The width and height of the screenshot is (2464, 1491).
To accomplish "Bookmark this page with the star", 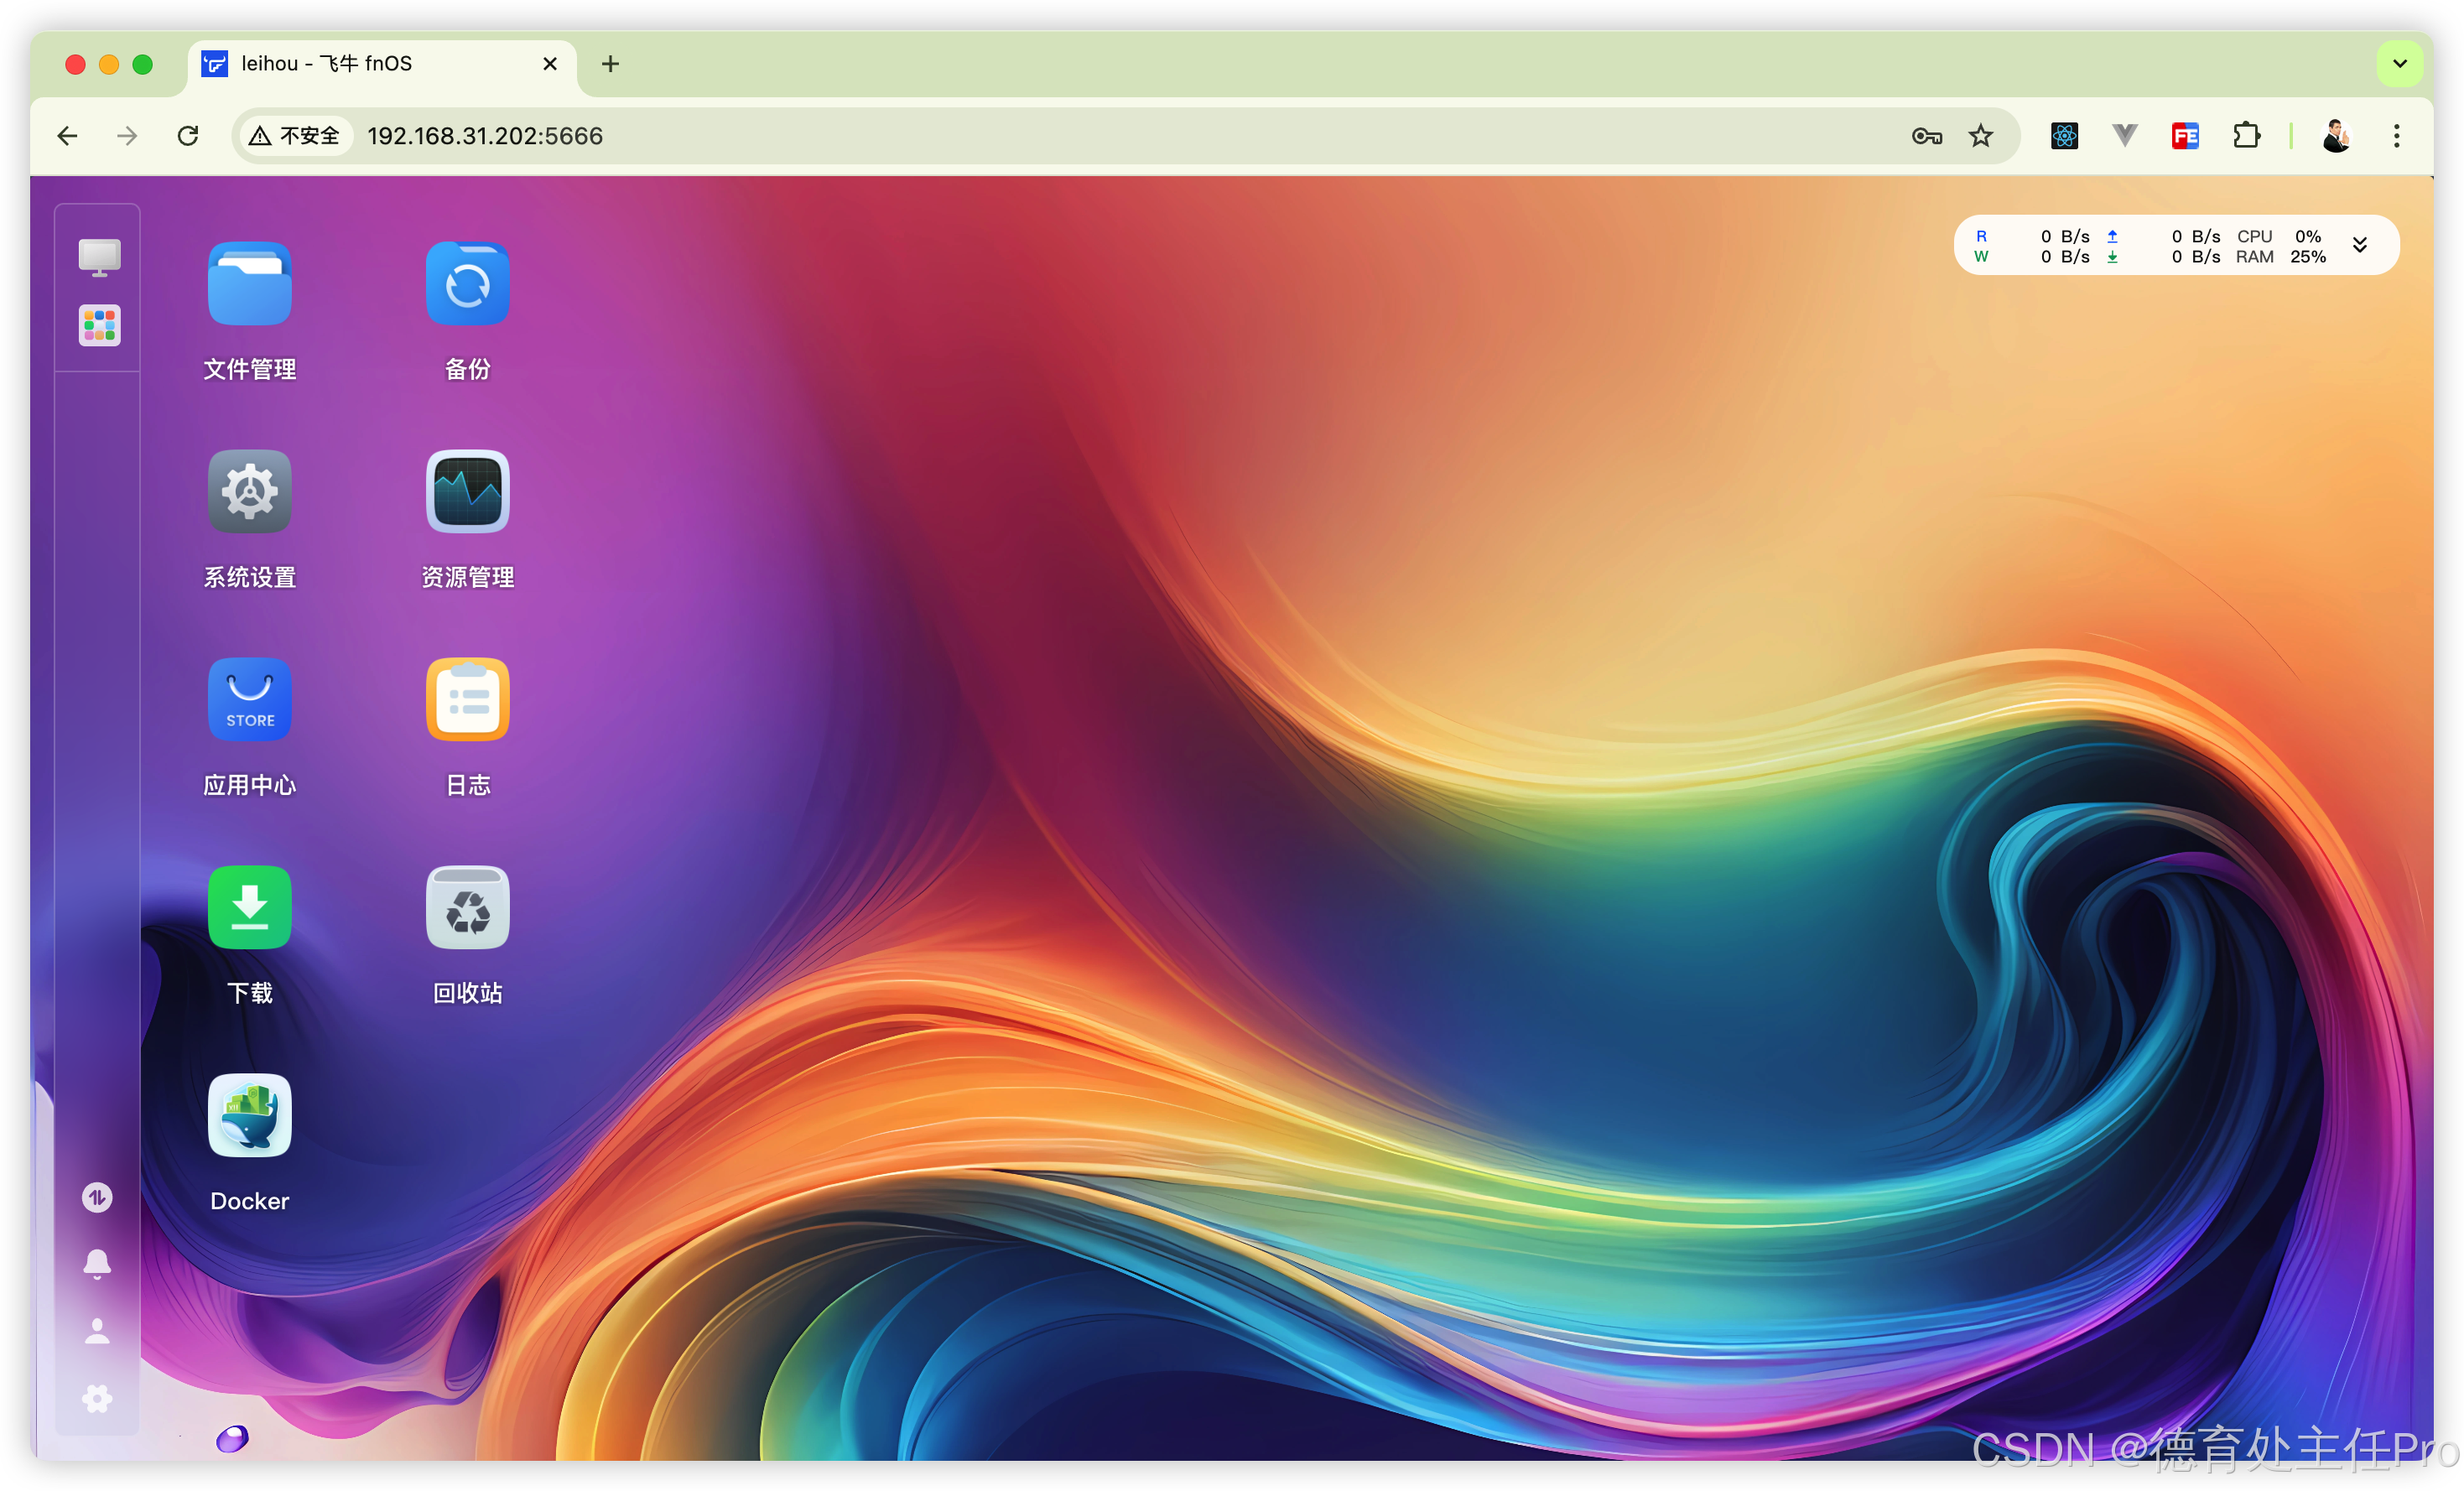I will click(x=1981, y=136).
